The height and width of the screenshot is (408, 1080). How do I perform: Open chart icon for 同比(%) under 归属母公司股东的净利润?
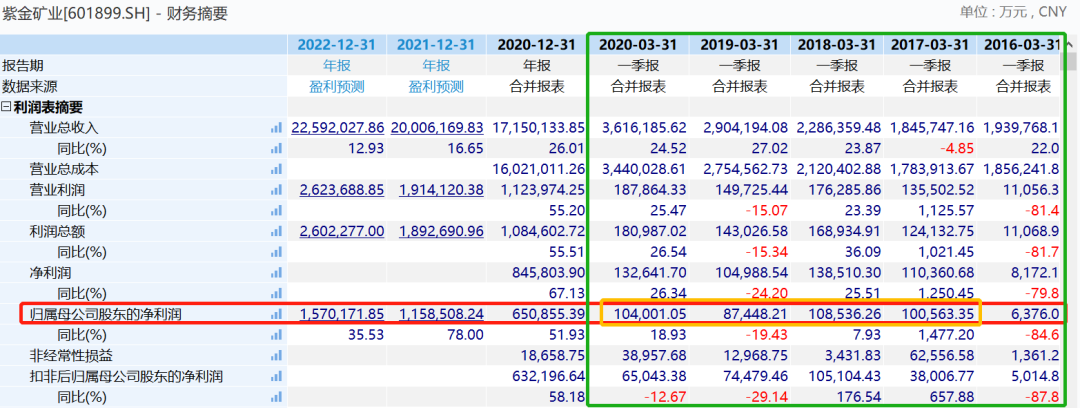pyautogui.click(x=277, y=335)
